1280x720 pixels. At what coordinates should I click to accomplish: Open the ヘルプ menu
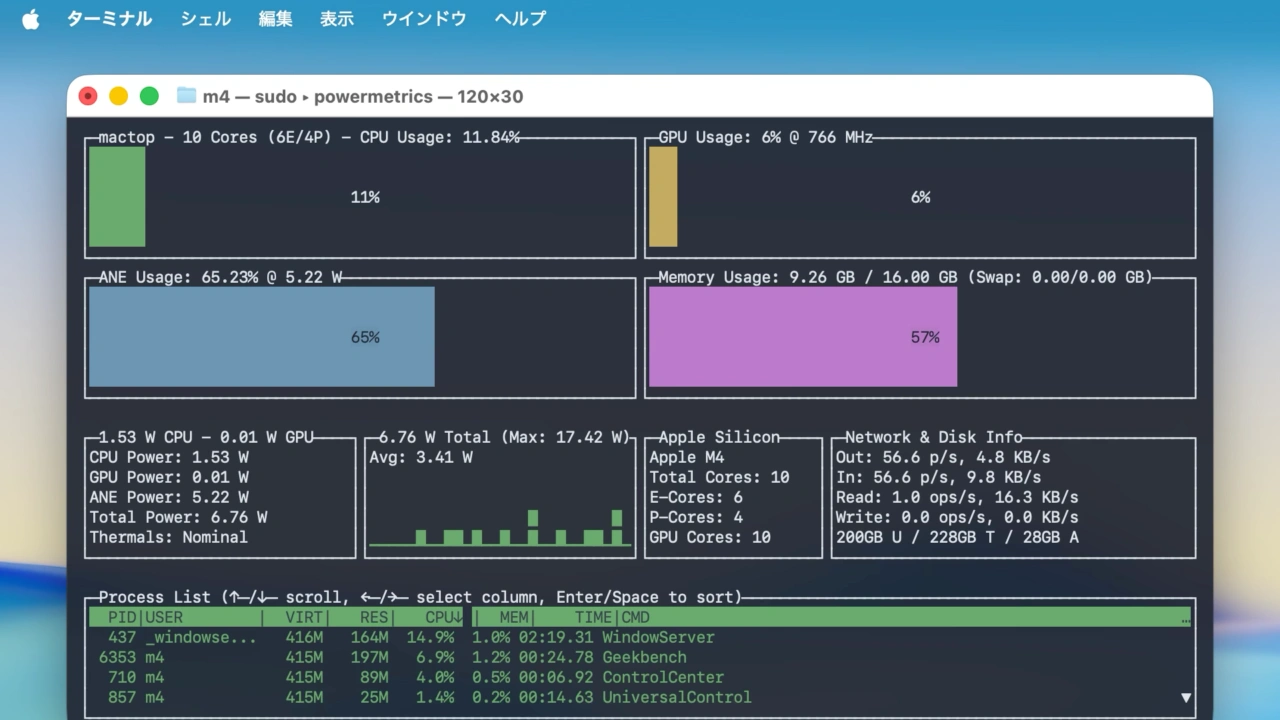(519, 18)
